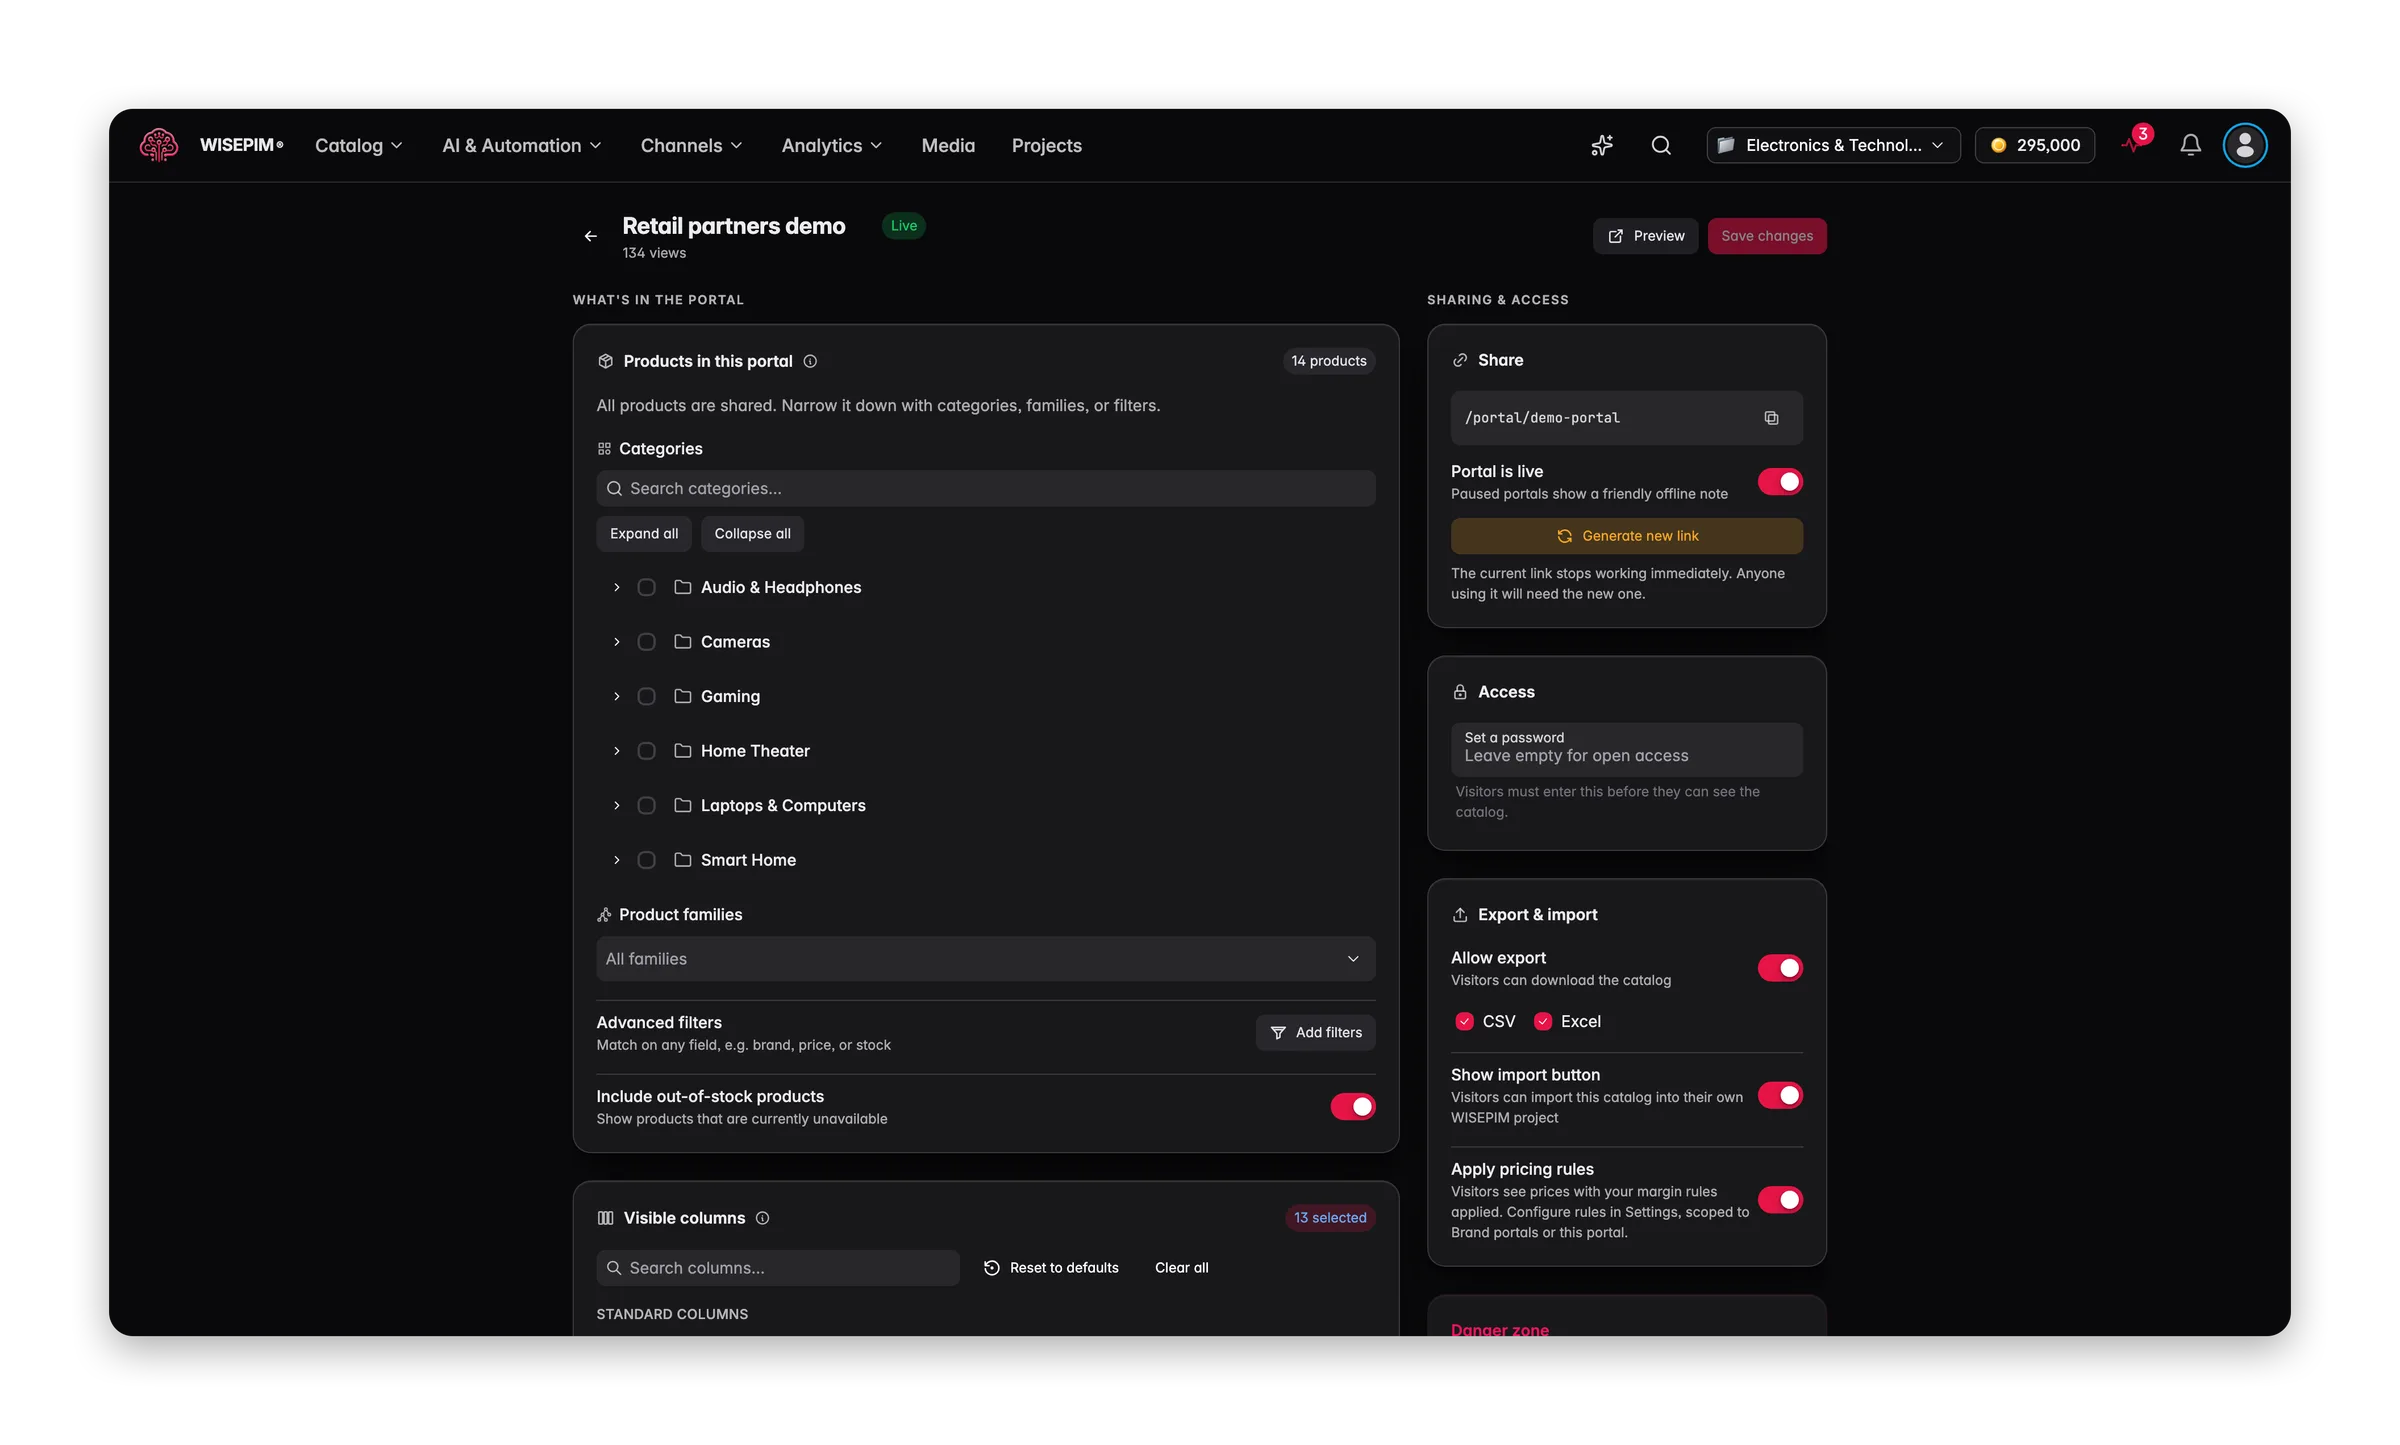Click the Export & import upload icon

(x=1460, y=915)
